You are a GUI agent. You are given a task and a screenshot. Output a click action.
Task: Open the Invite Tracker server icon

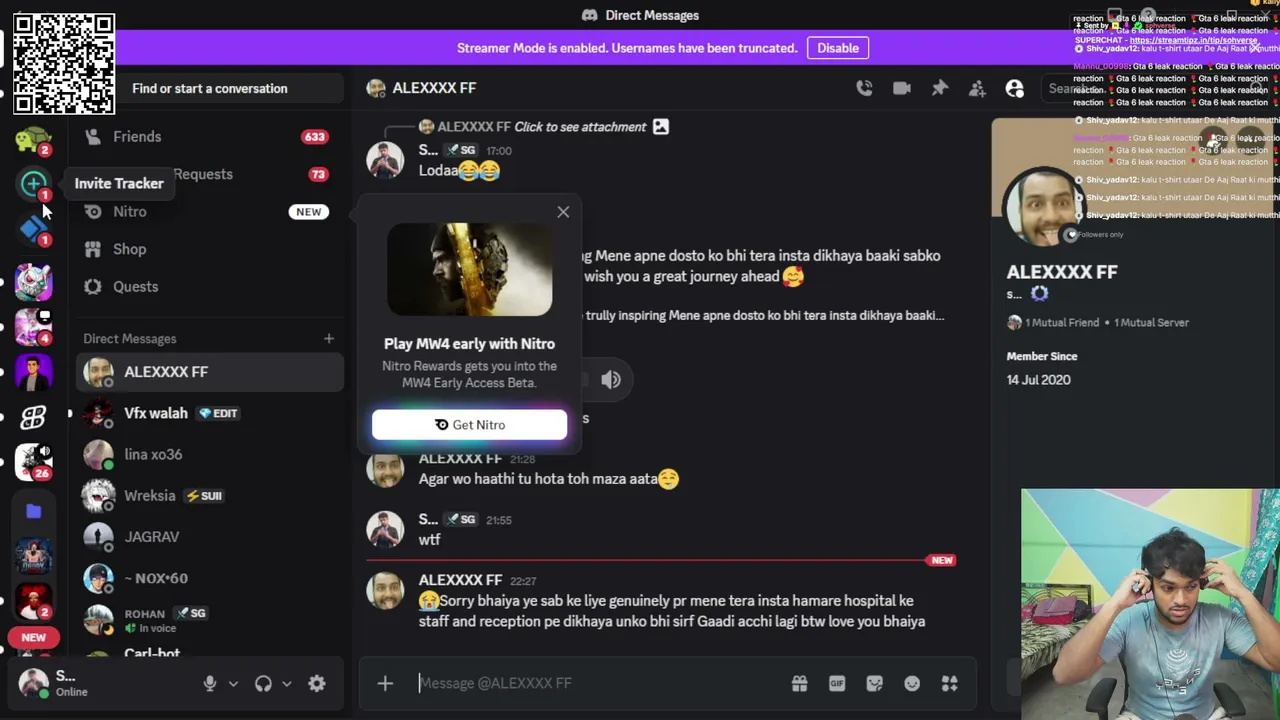(33, 184)
